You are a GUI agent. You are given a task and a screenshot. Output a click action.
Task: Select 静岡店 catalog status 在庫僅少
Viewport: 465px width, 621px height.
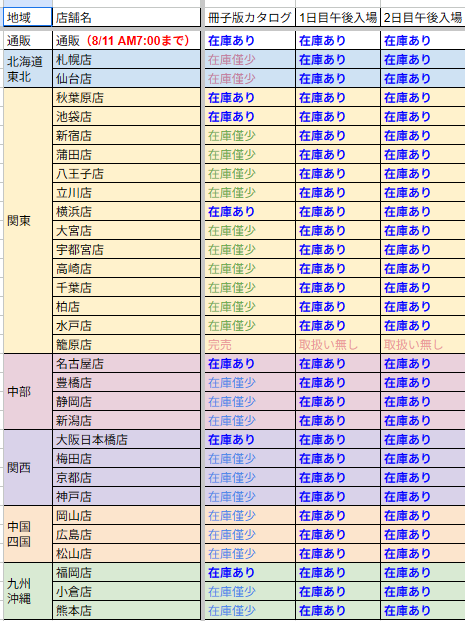click(x=250, y=402)
